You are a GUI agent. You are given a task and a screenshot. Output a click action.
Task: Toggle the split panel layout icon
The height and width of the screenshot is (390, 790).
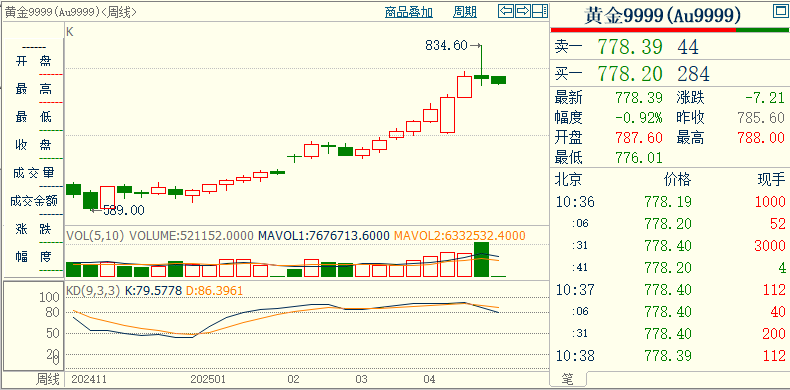tap(540, 11)
